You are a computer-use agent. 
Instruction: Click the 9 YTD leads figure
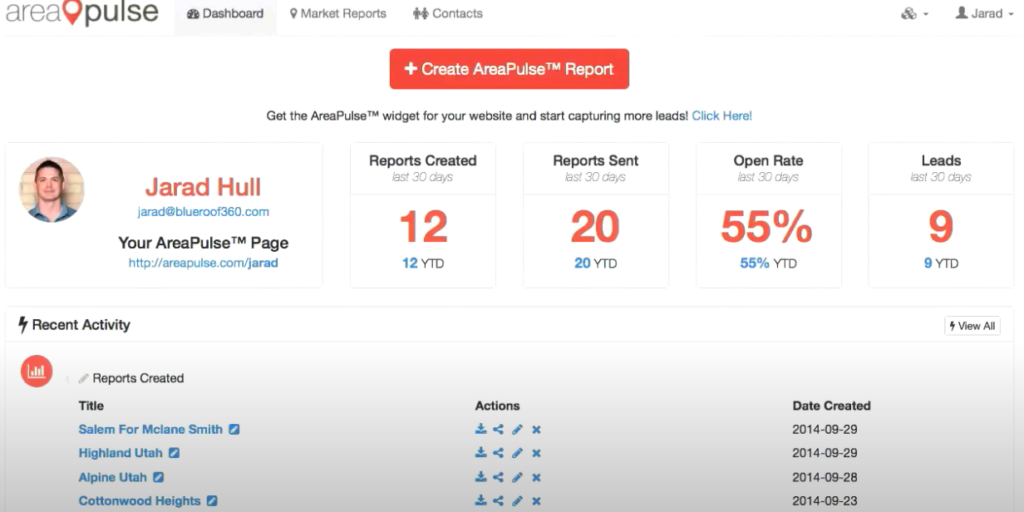coord(941,263)
